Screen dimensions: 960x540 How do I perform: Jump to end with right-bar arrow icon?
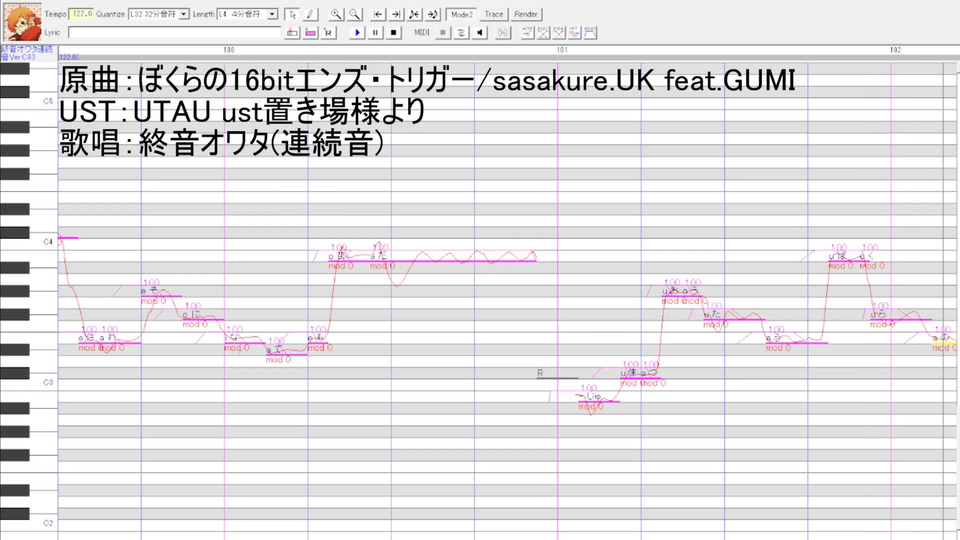pyautogui.click(x=396, y=14)
